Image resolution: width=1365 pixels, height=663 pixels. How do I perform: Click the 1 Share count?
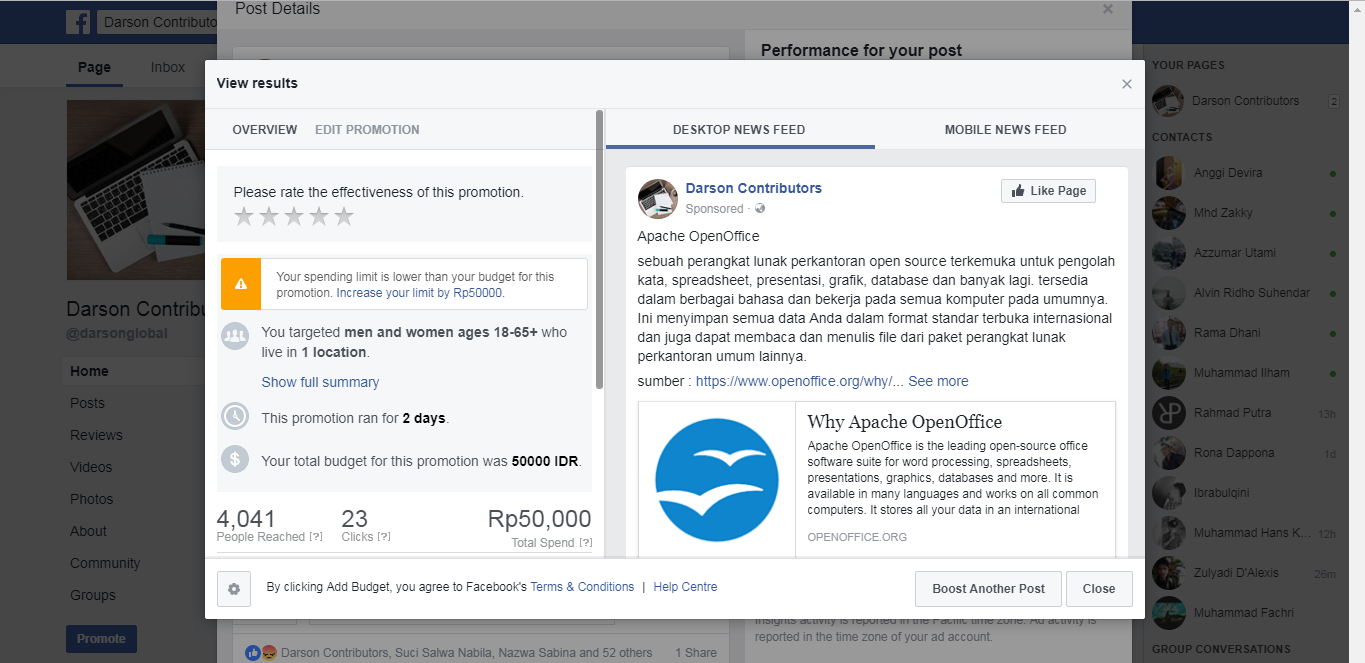point(695,653)
